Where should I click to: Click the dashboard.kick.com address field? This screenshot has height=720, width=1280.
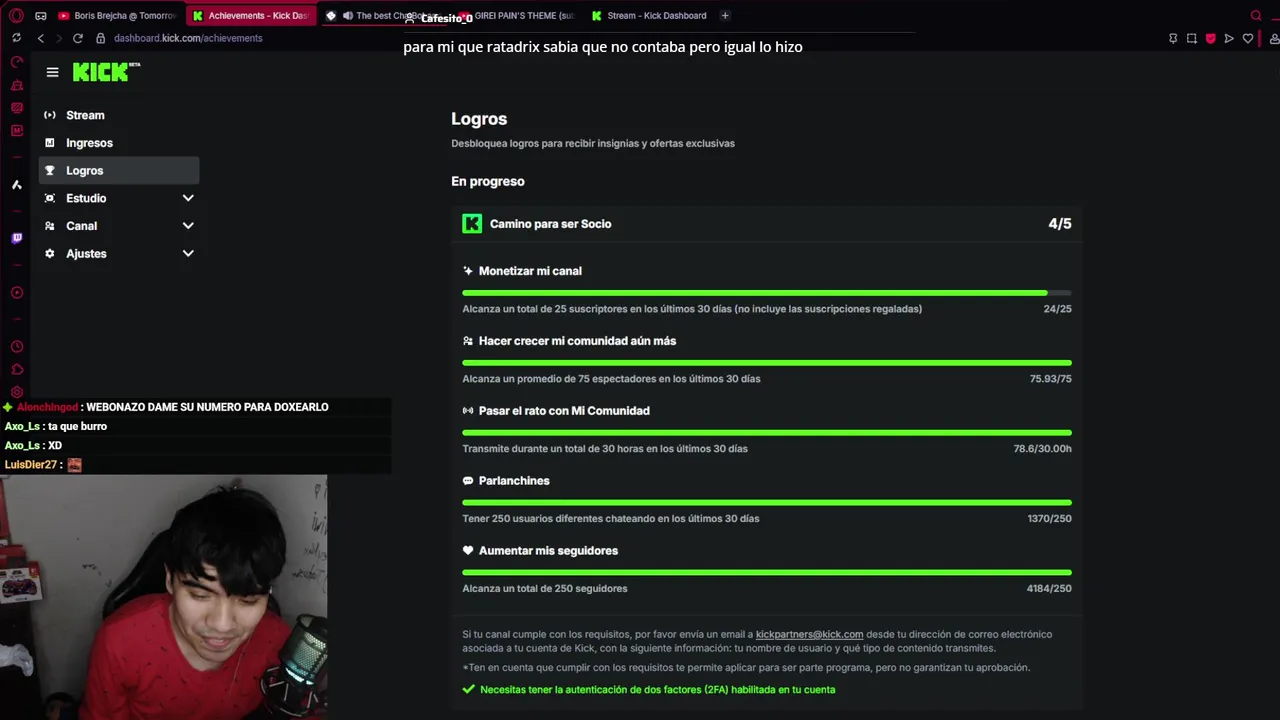(188, 38)
